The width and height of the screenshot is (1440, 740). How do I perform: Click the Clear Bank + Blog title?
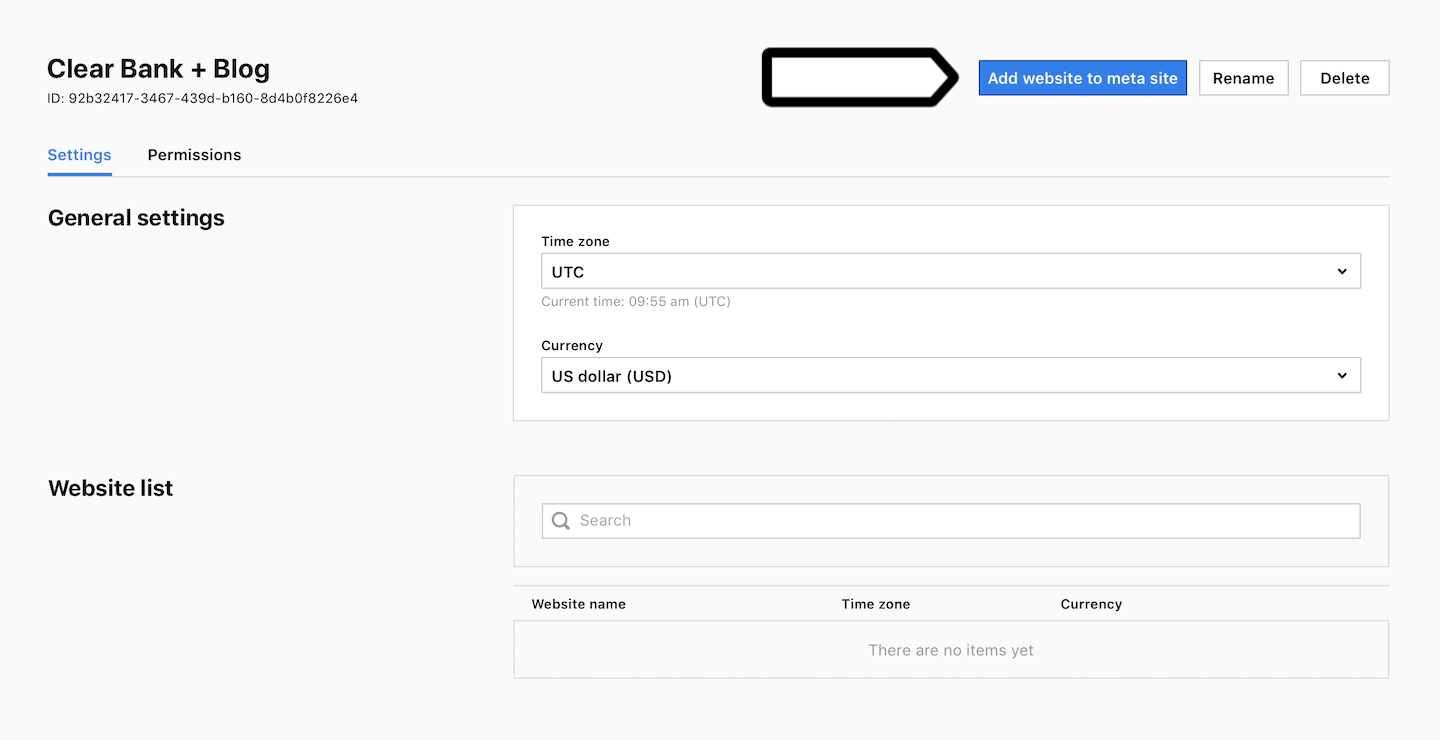pyautogui.click(x=158, y=69)
